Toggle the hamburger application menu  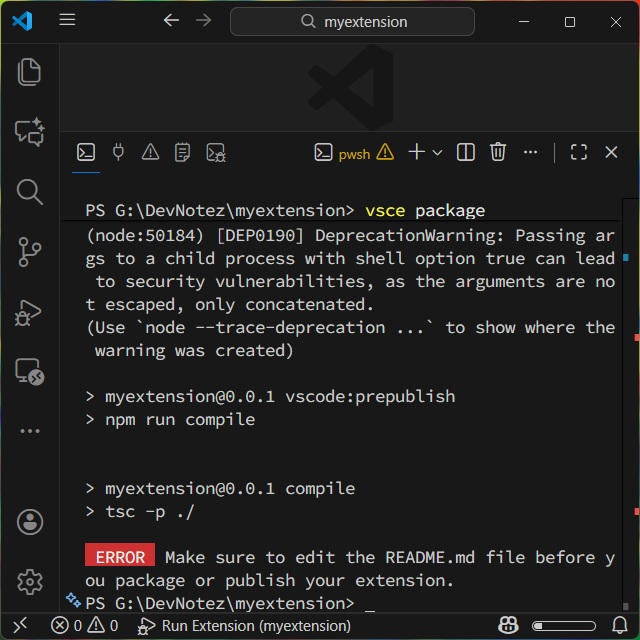[x=67, y=20]
